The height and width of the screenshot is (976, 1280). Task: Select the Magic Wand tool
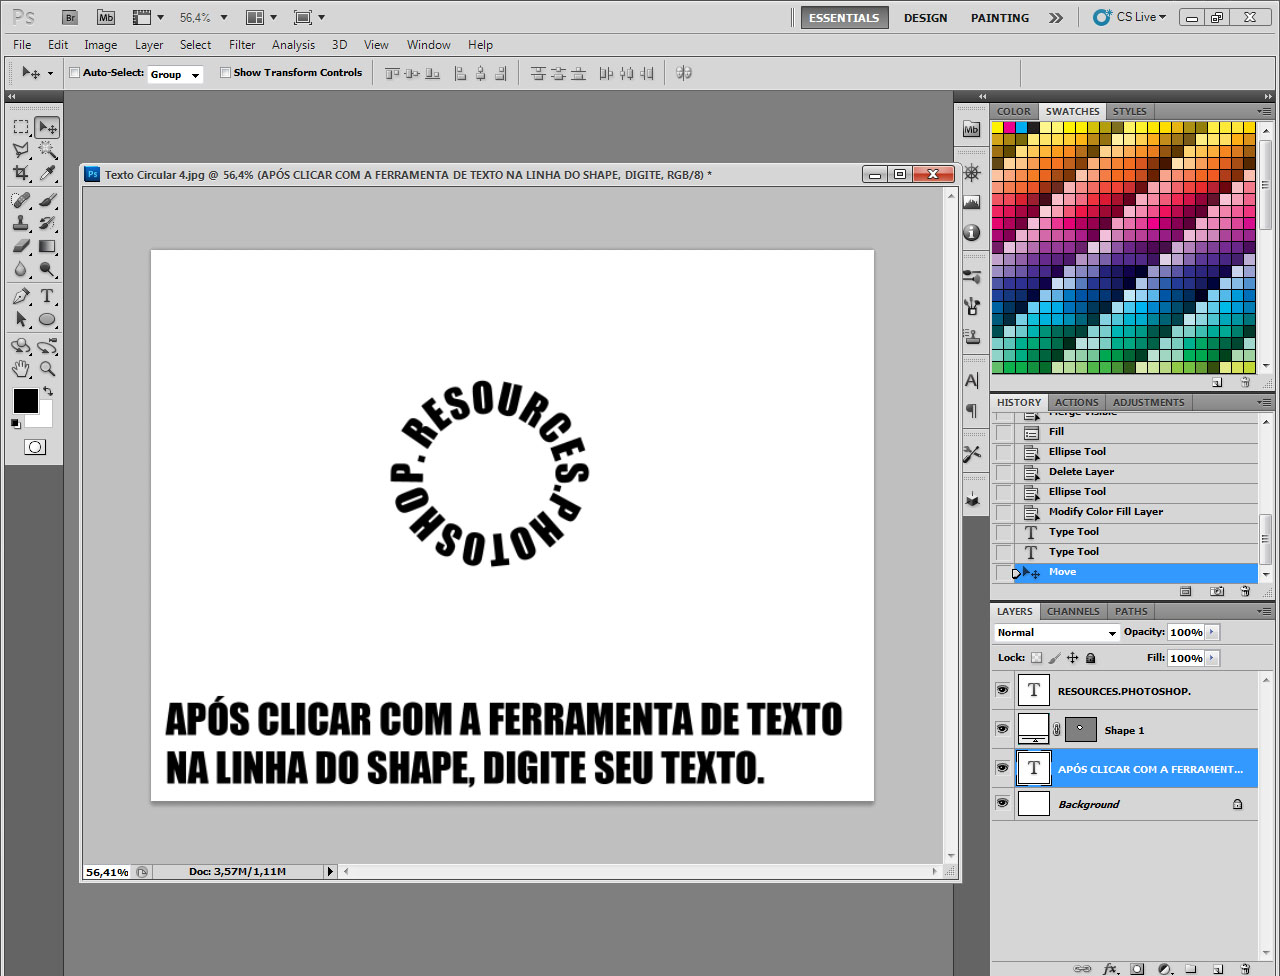(47, 150)
